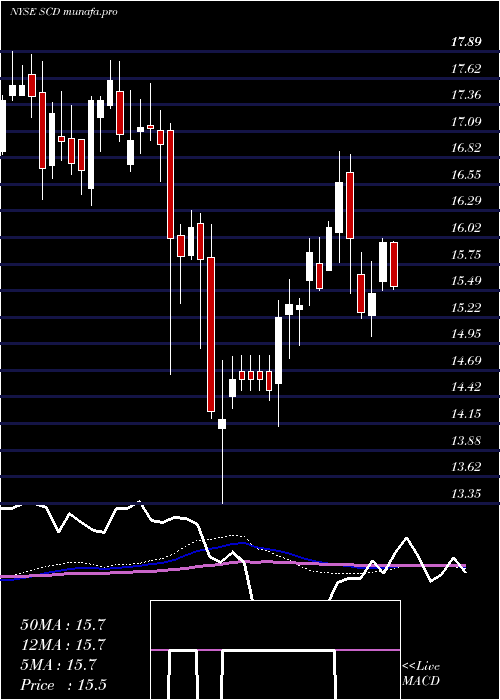This screenshot has width=500, height=700.
Task: Click the 16.55 price axis label
Action: tap(466, 175)
